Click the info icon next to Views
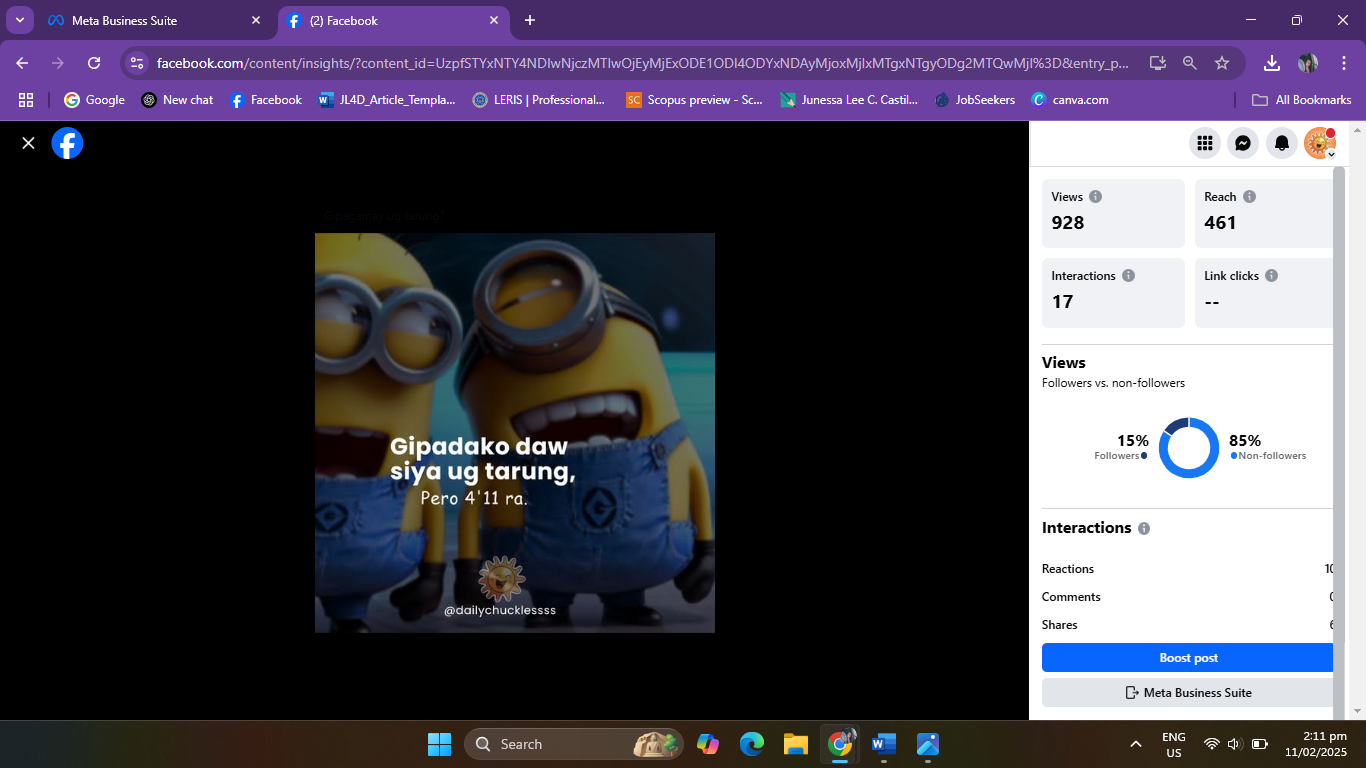Screen dimensions: 1366x768 pos(1095,197)
